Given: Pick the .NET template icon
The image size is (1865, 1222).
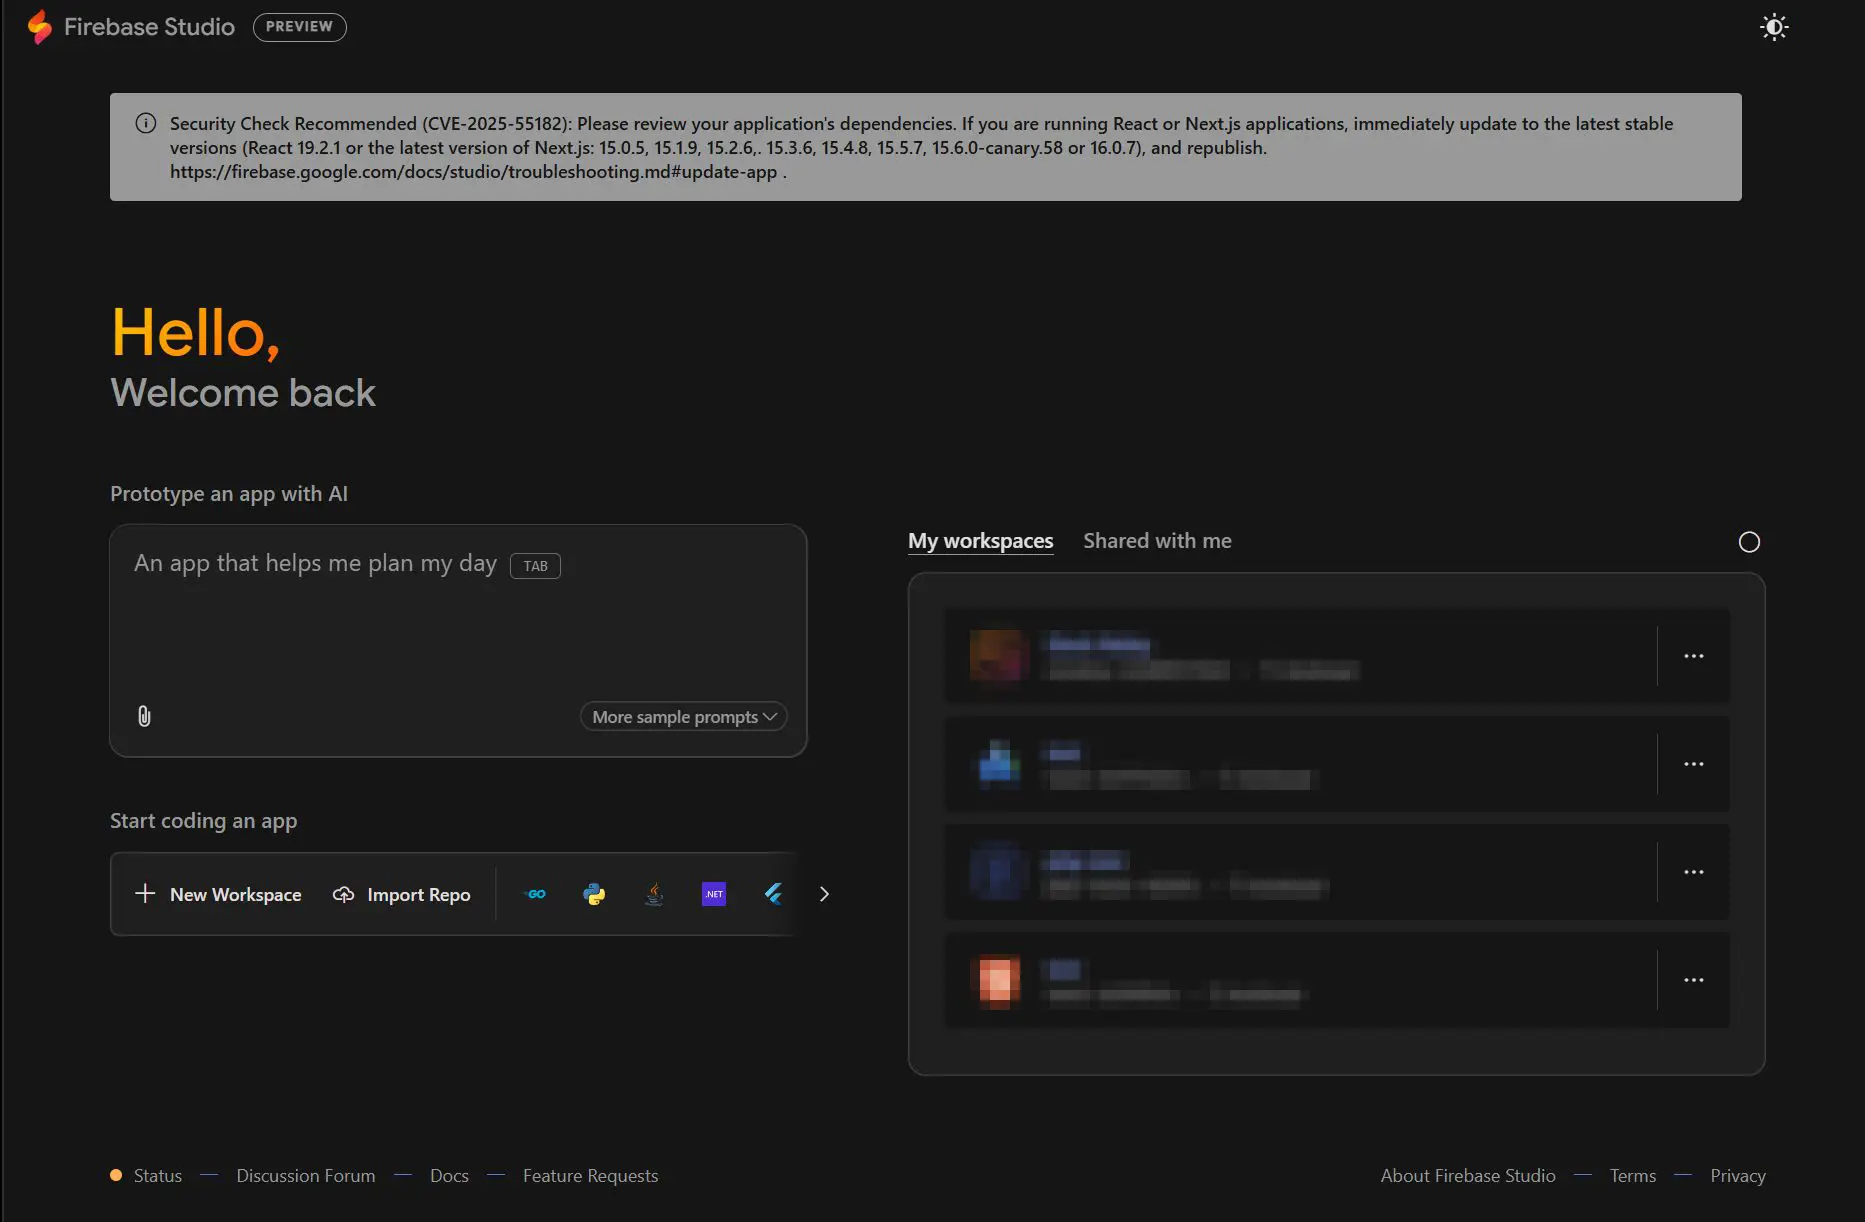Looking at the screenshot, I should (x=714, y=894).
